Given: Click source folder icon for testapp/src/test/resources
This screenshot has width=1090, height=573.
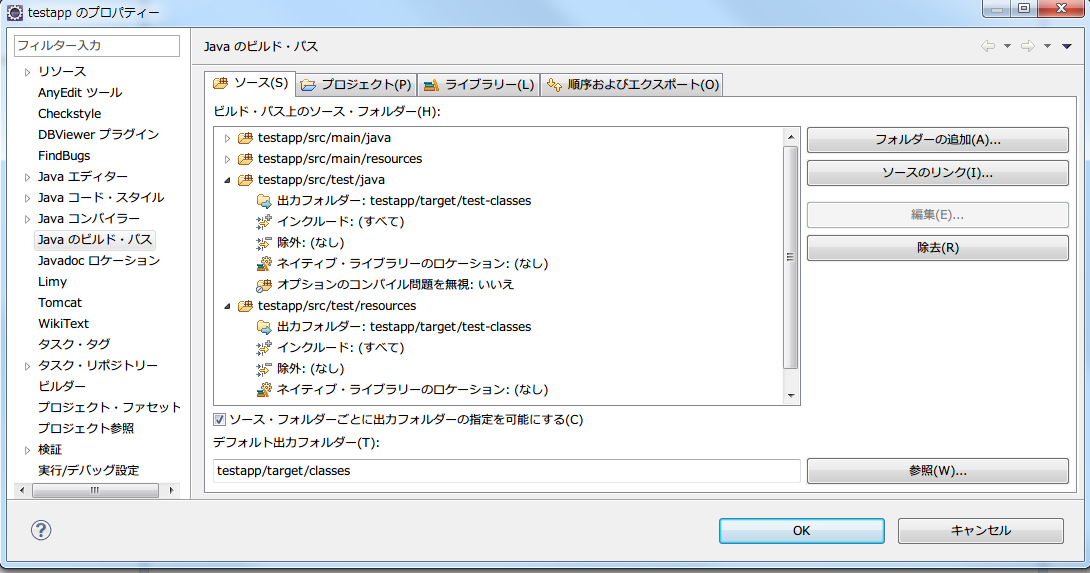Looking at the screenshot, I should pyautogui.click(x=245, y=305).
